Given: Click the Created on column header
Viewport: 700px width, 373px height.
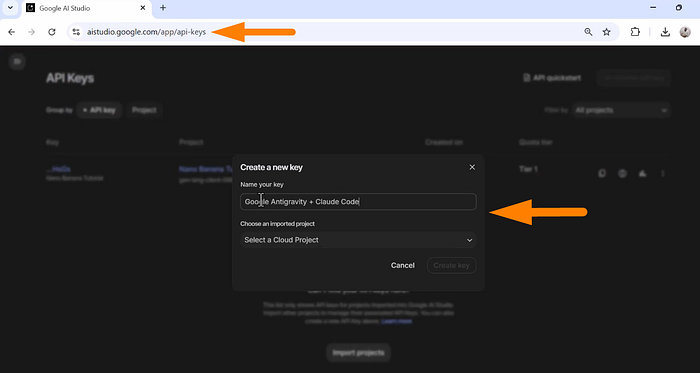Looking at the screenshot, I should (444, 142).
